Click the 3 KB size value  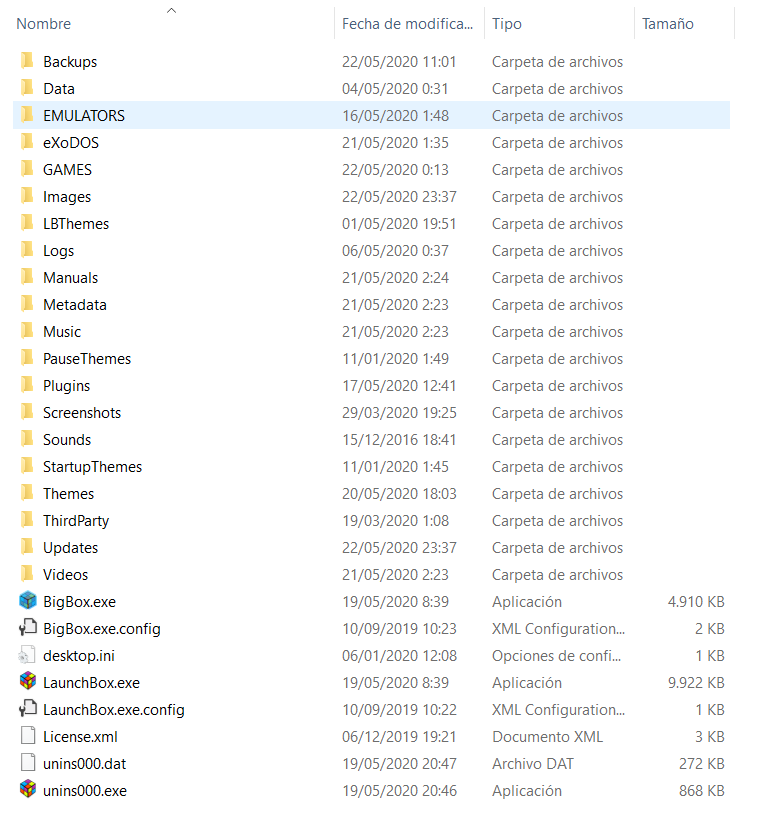710,737
